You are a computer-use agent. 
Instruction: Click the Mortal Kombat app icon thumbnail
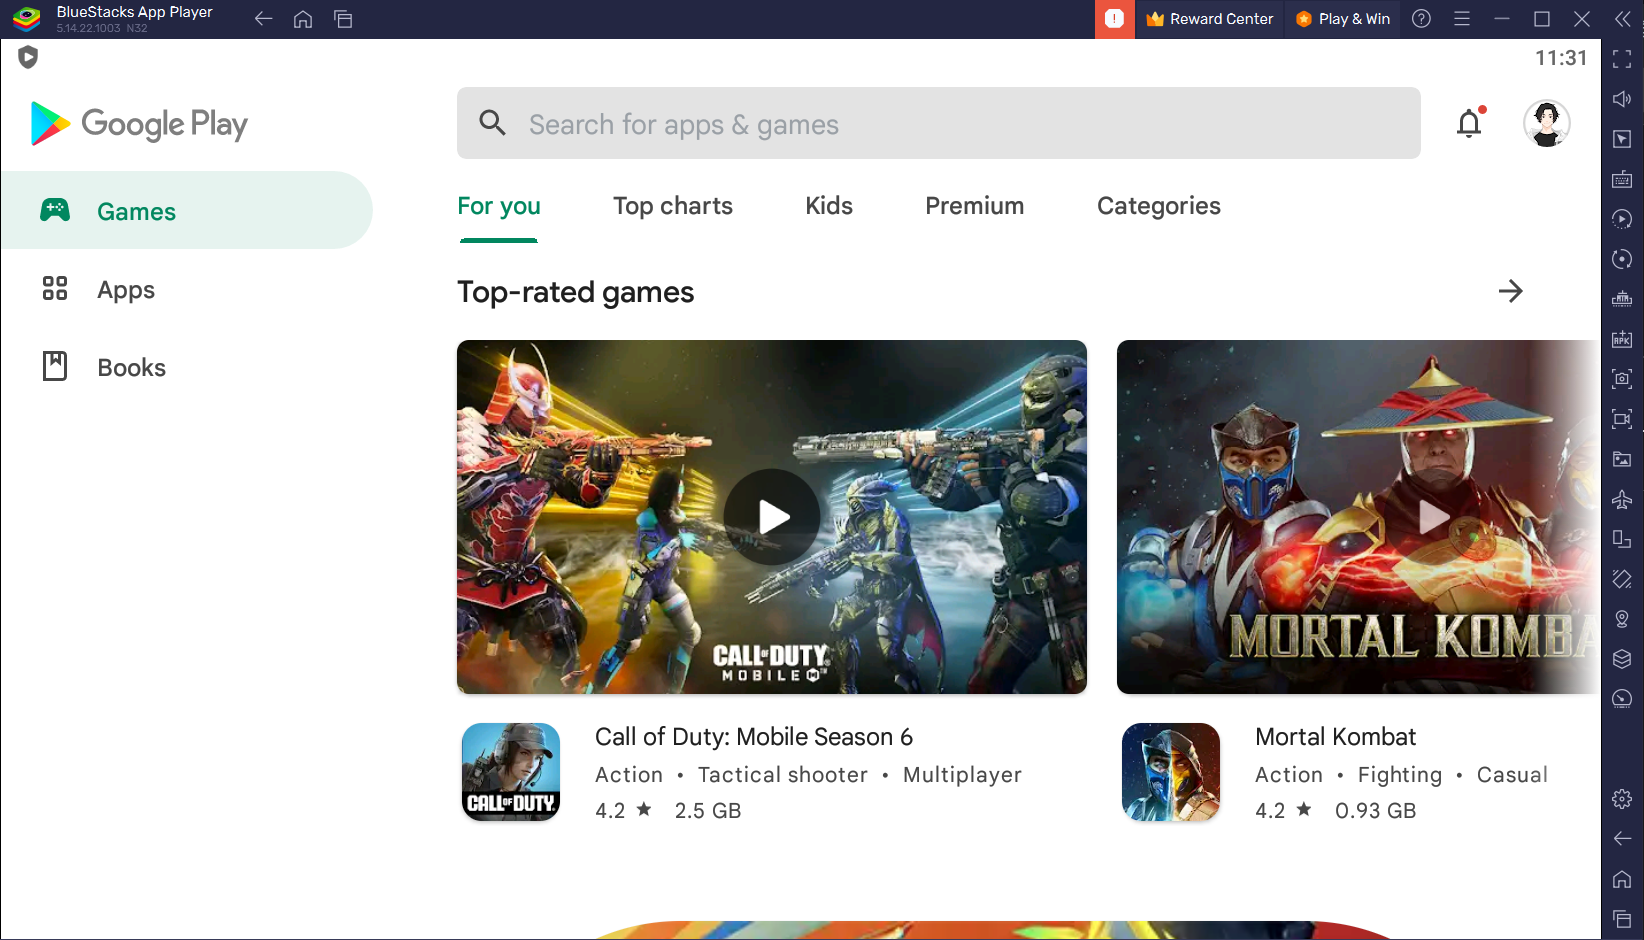click(1171, 772)
